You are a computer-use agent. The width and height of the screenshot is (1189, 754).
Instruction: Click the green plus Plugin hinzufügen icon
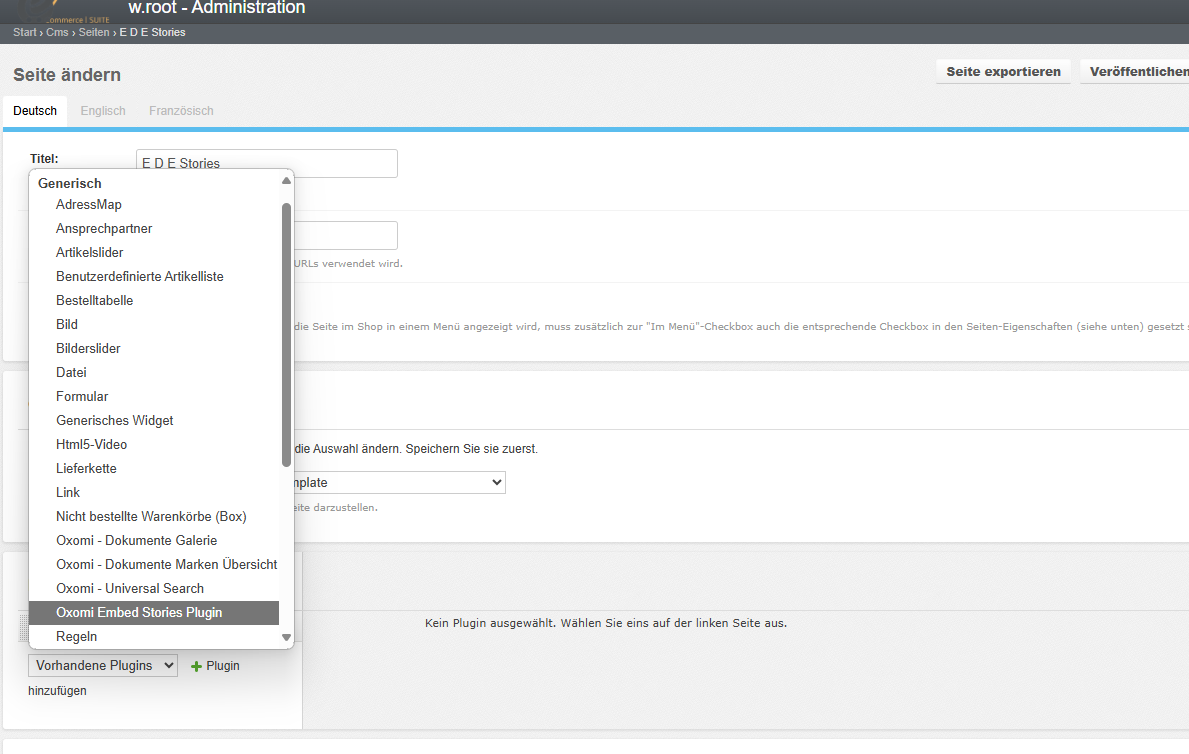click(x=197, y=666)
